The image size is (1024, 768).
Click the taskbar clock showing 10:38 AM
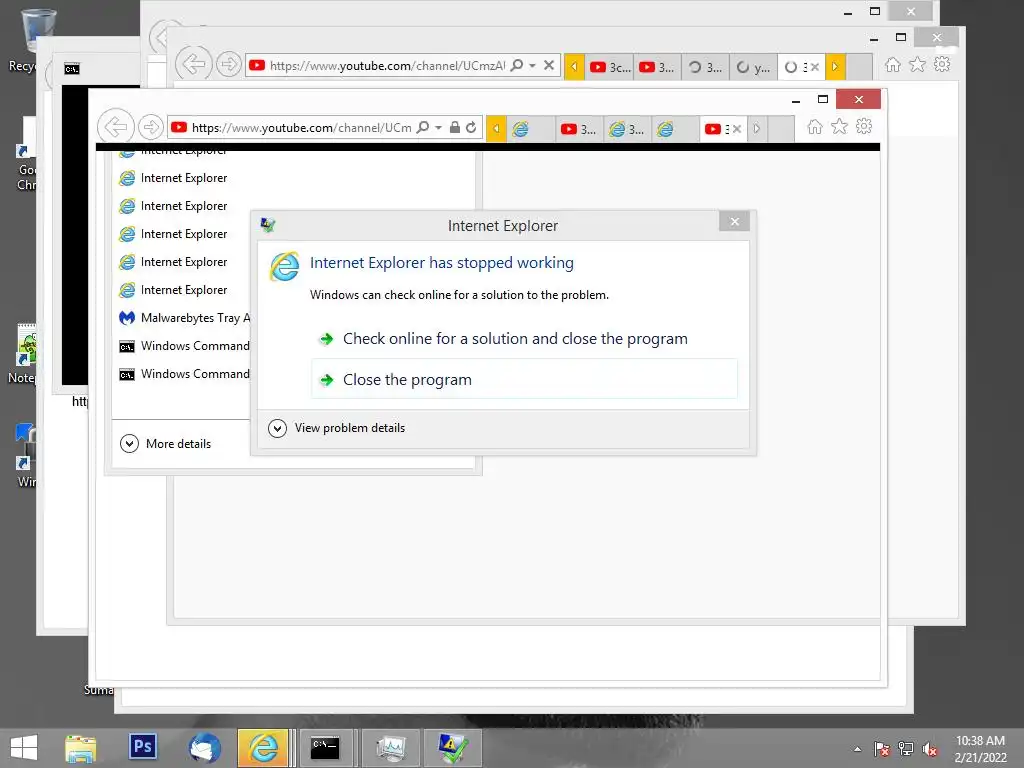(980, 748)
